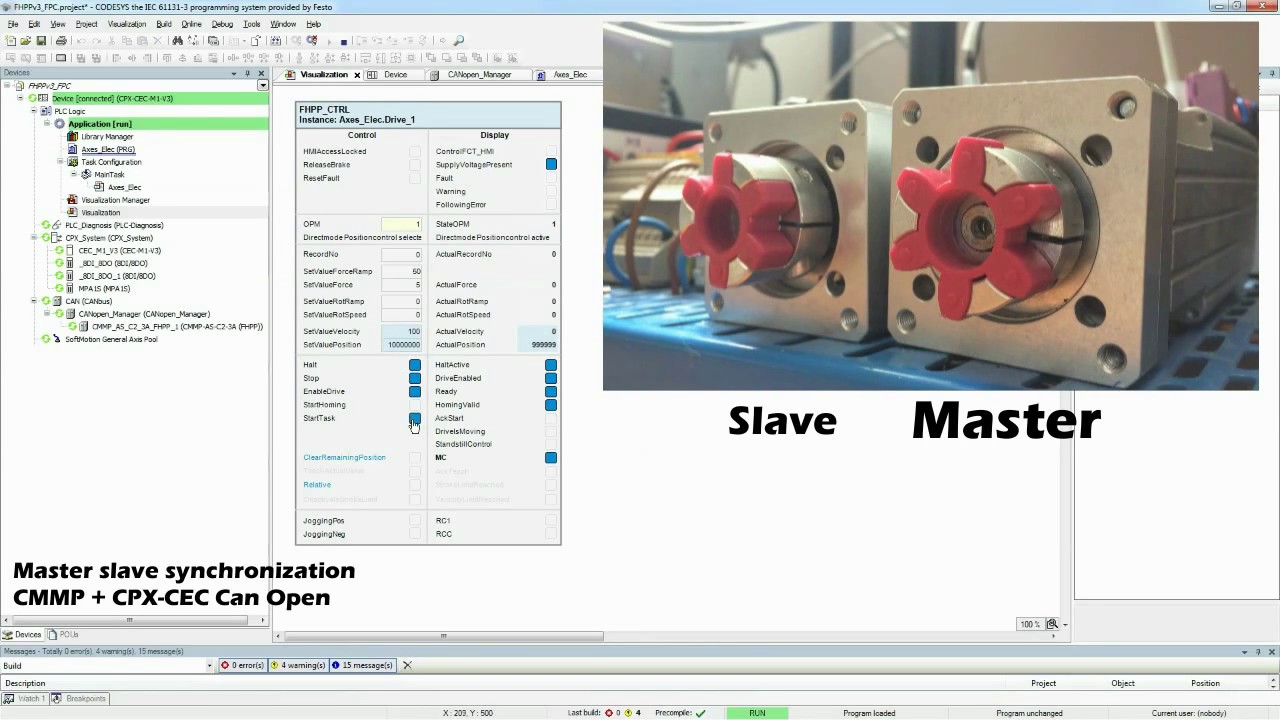The height and width of the screenshot is (720, 1280).
Task: Click the Stop application square icon
Action: coord(343,41)
